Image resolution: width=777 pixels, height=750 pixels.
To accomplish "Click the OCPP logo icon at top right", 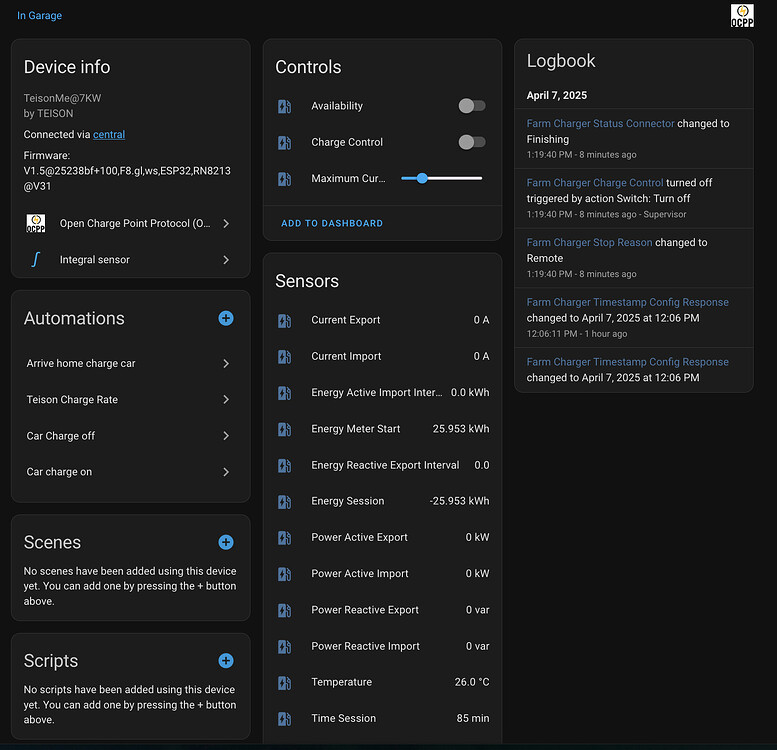I will click(x=742, y=15).
